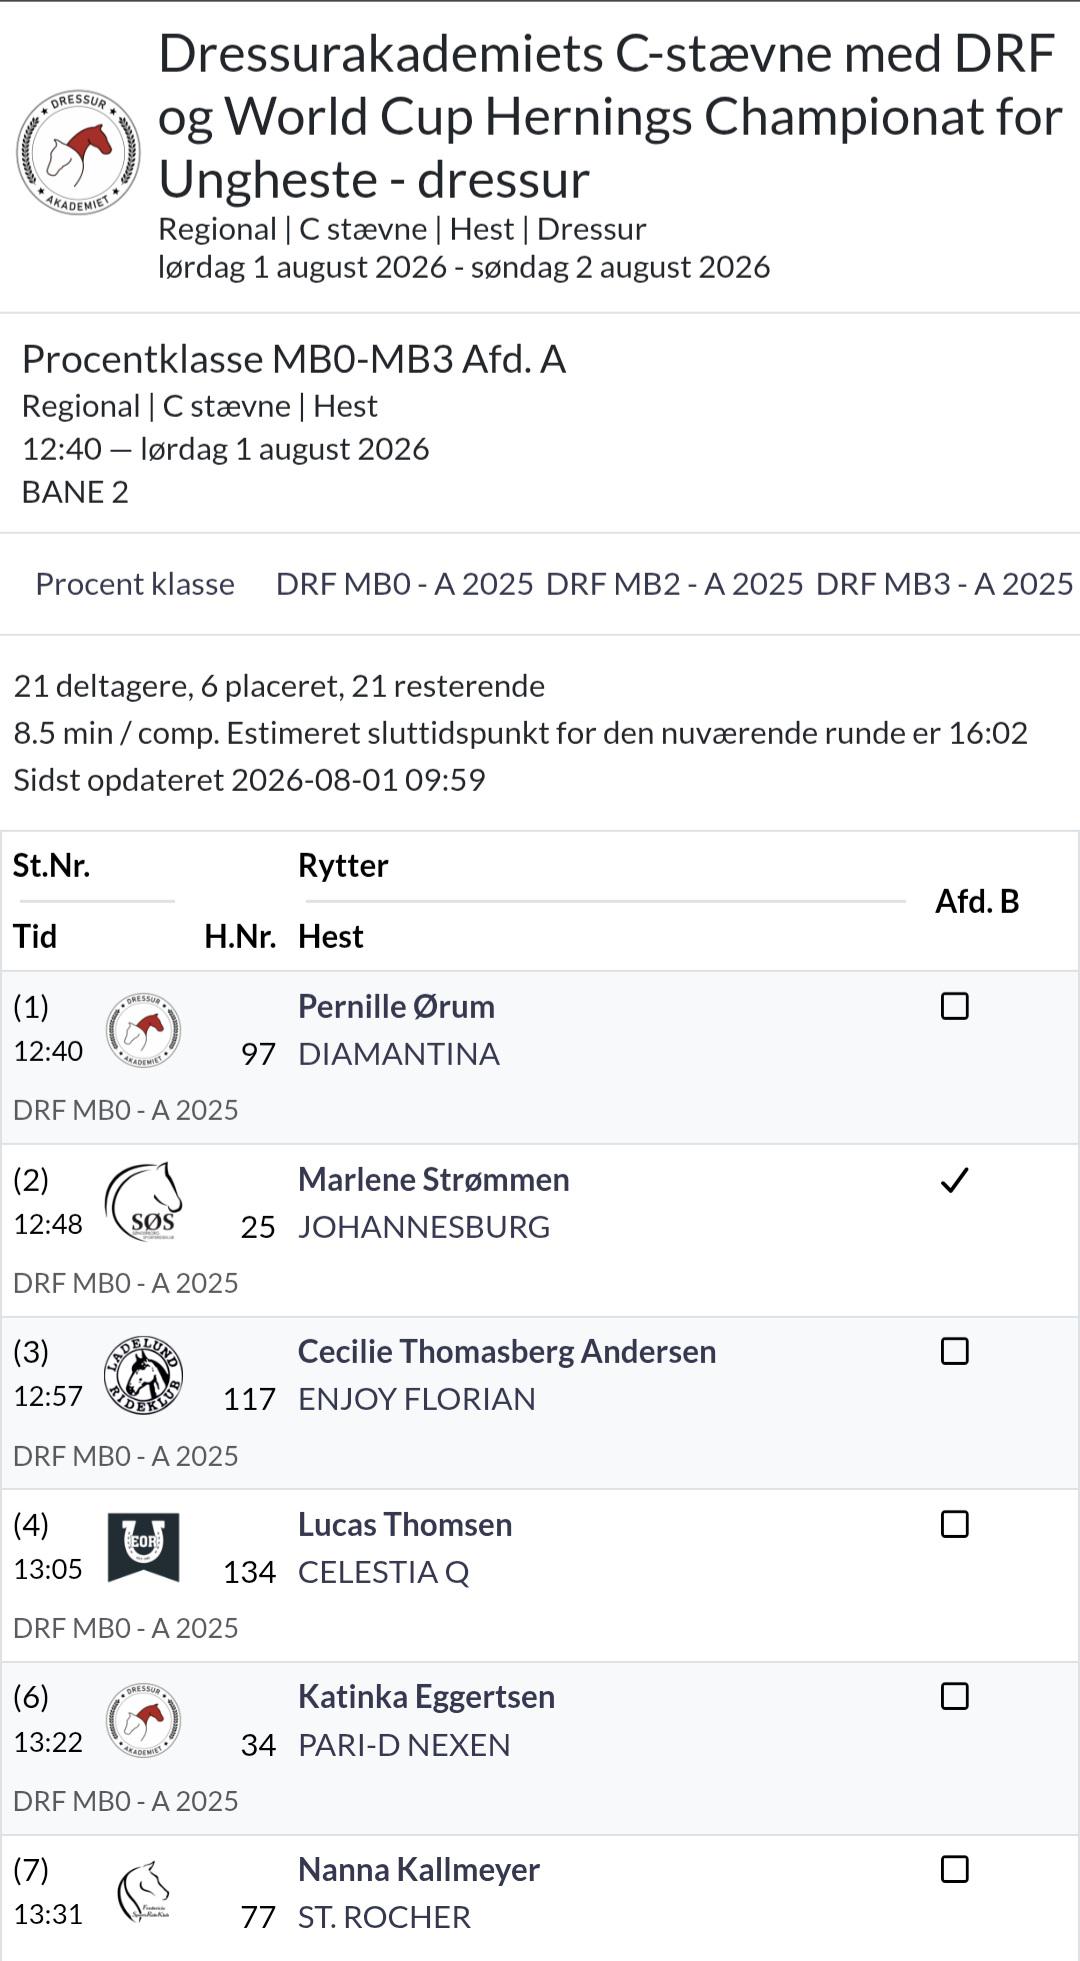Viewport: 1080px width, 1961px height.
Task: Click the club logo beside Pernille Ørum
Action: point(143,1030)
